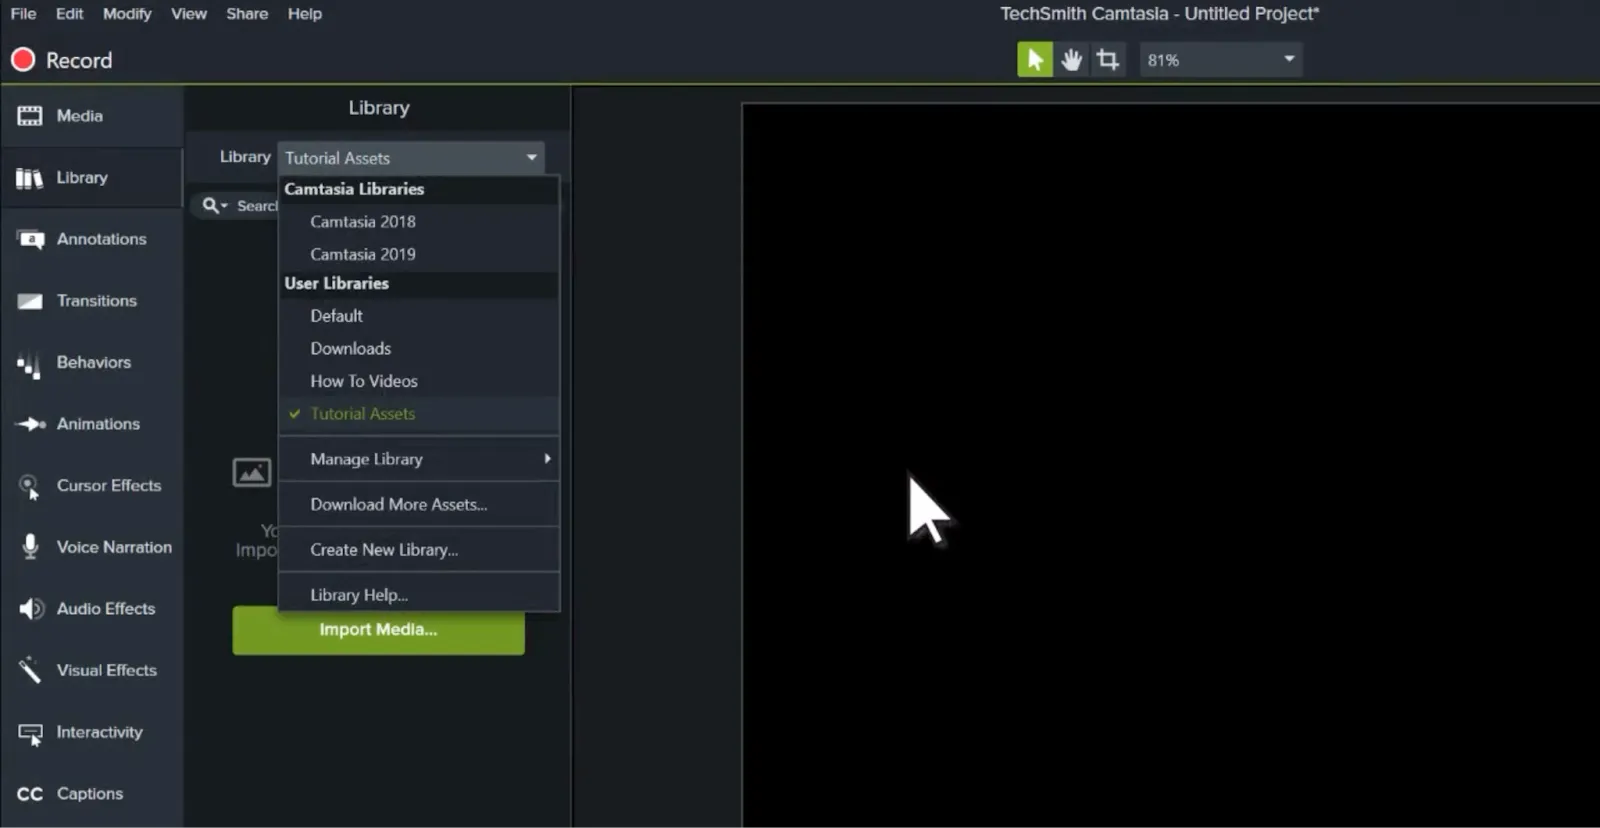Screen dimensions: 1600x828
Task: Click the Interactivity icon
Action: point(30,734)
